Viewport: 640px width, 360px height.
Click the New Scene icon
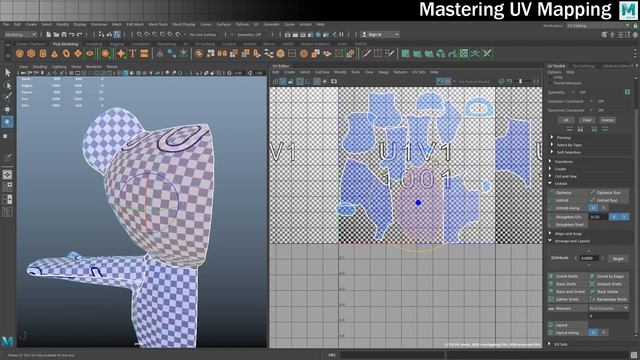pos(49,35)
